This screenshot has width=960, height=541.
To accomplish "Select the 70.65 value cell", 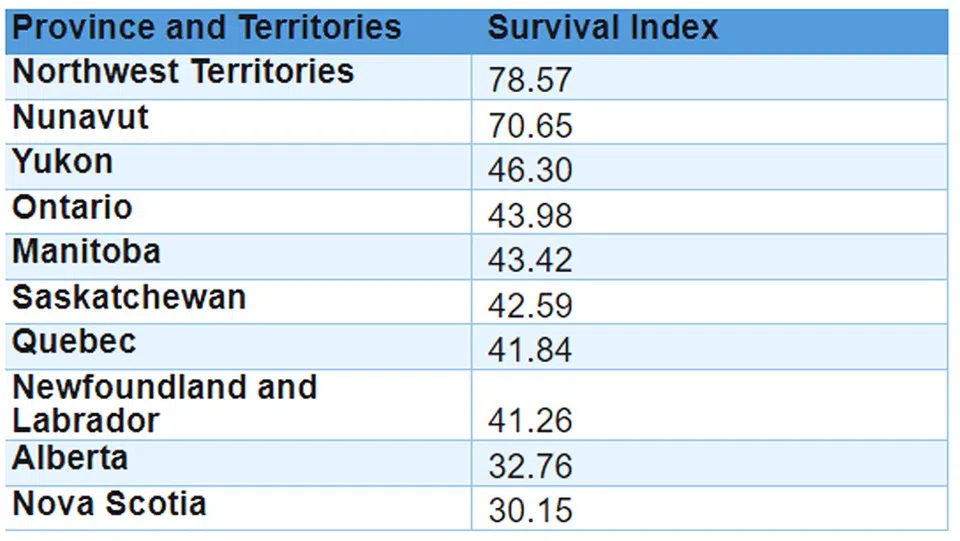I will [530, 126].
